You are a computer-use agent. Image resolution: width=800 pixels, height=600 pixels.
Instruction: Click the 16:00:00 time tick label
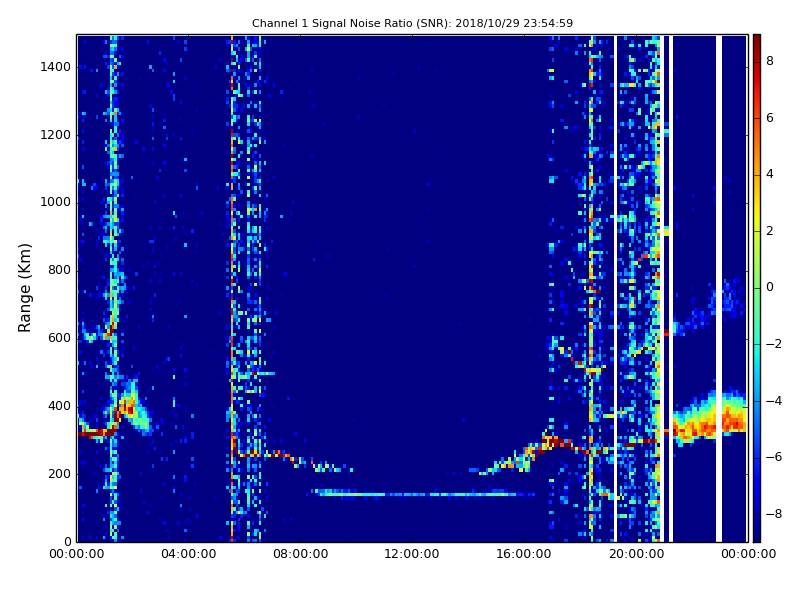[524, 554]
